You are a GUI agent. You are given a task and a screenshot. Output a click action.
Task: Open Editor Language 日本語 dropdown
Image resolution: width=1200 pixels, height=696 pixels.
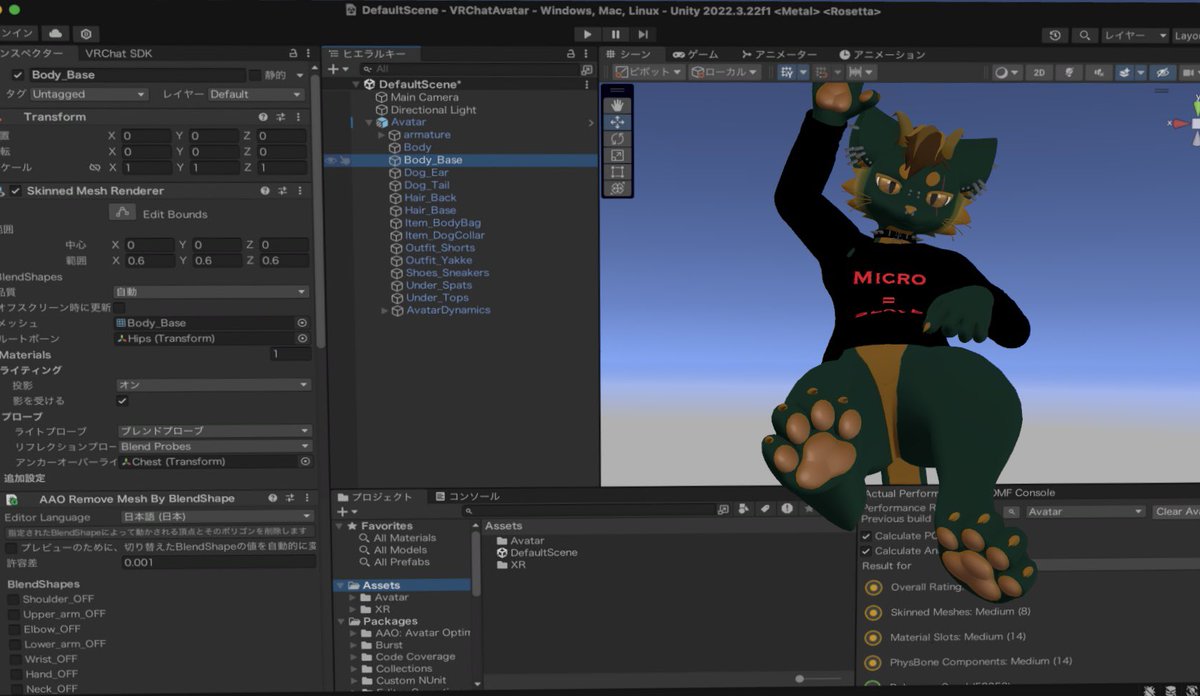coord(217,517)
